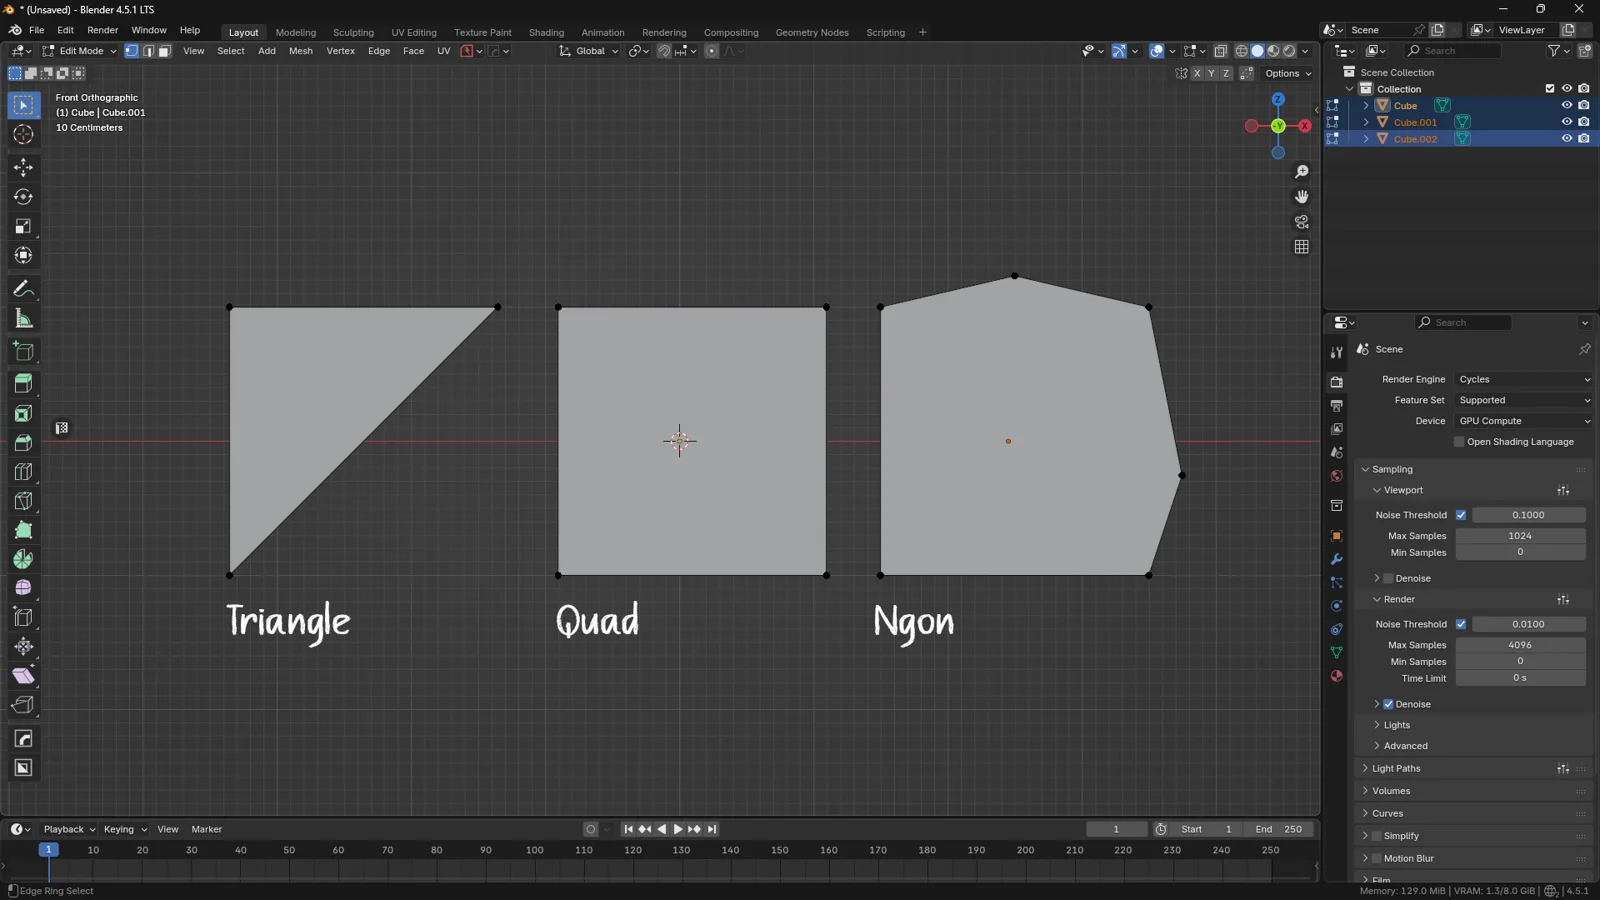Play the animation forward

pyautogui.click(x=678, y=829)
